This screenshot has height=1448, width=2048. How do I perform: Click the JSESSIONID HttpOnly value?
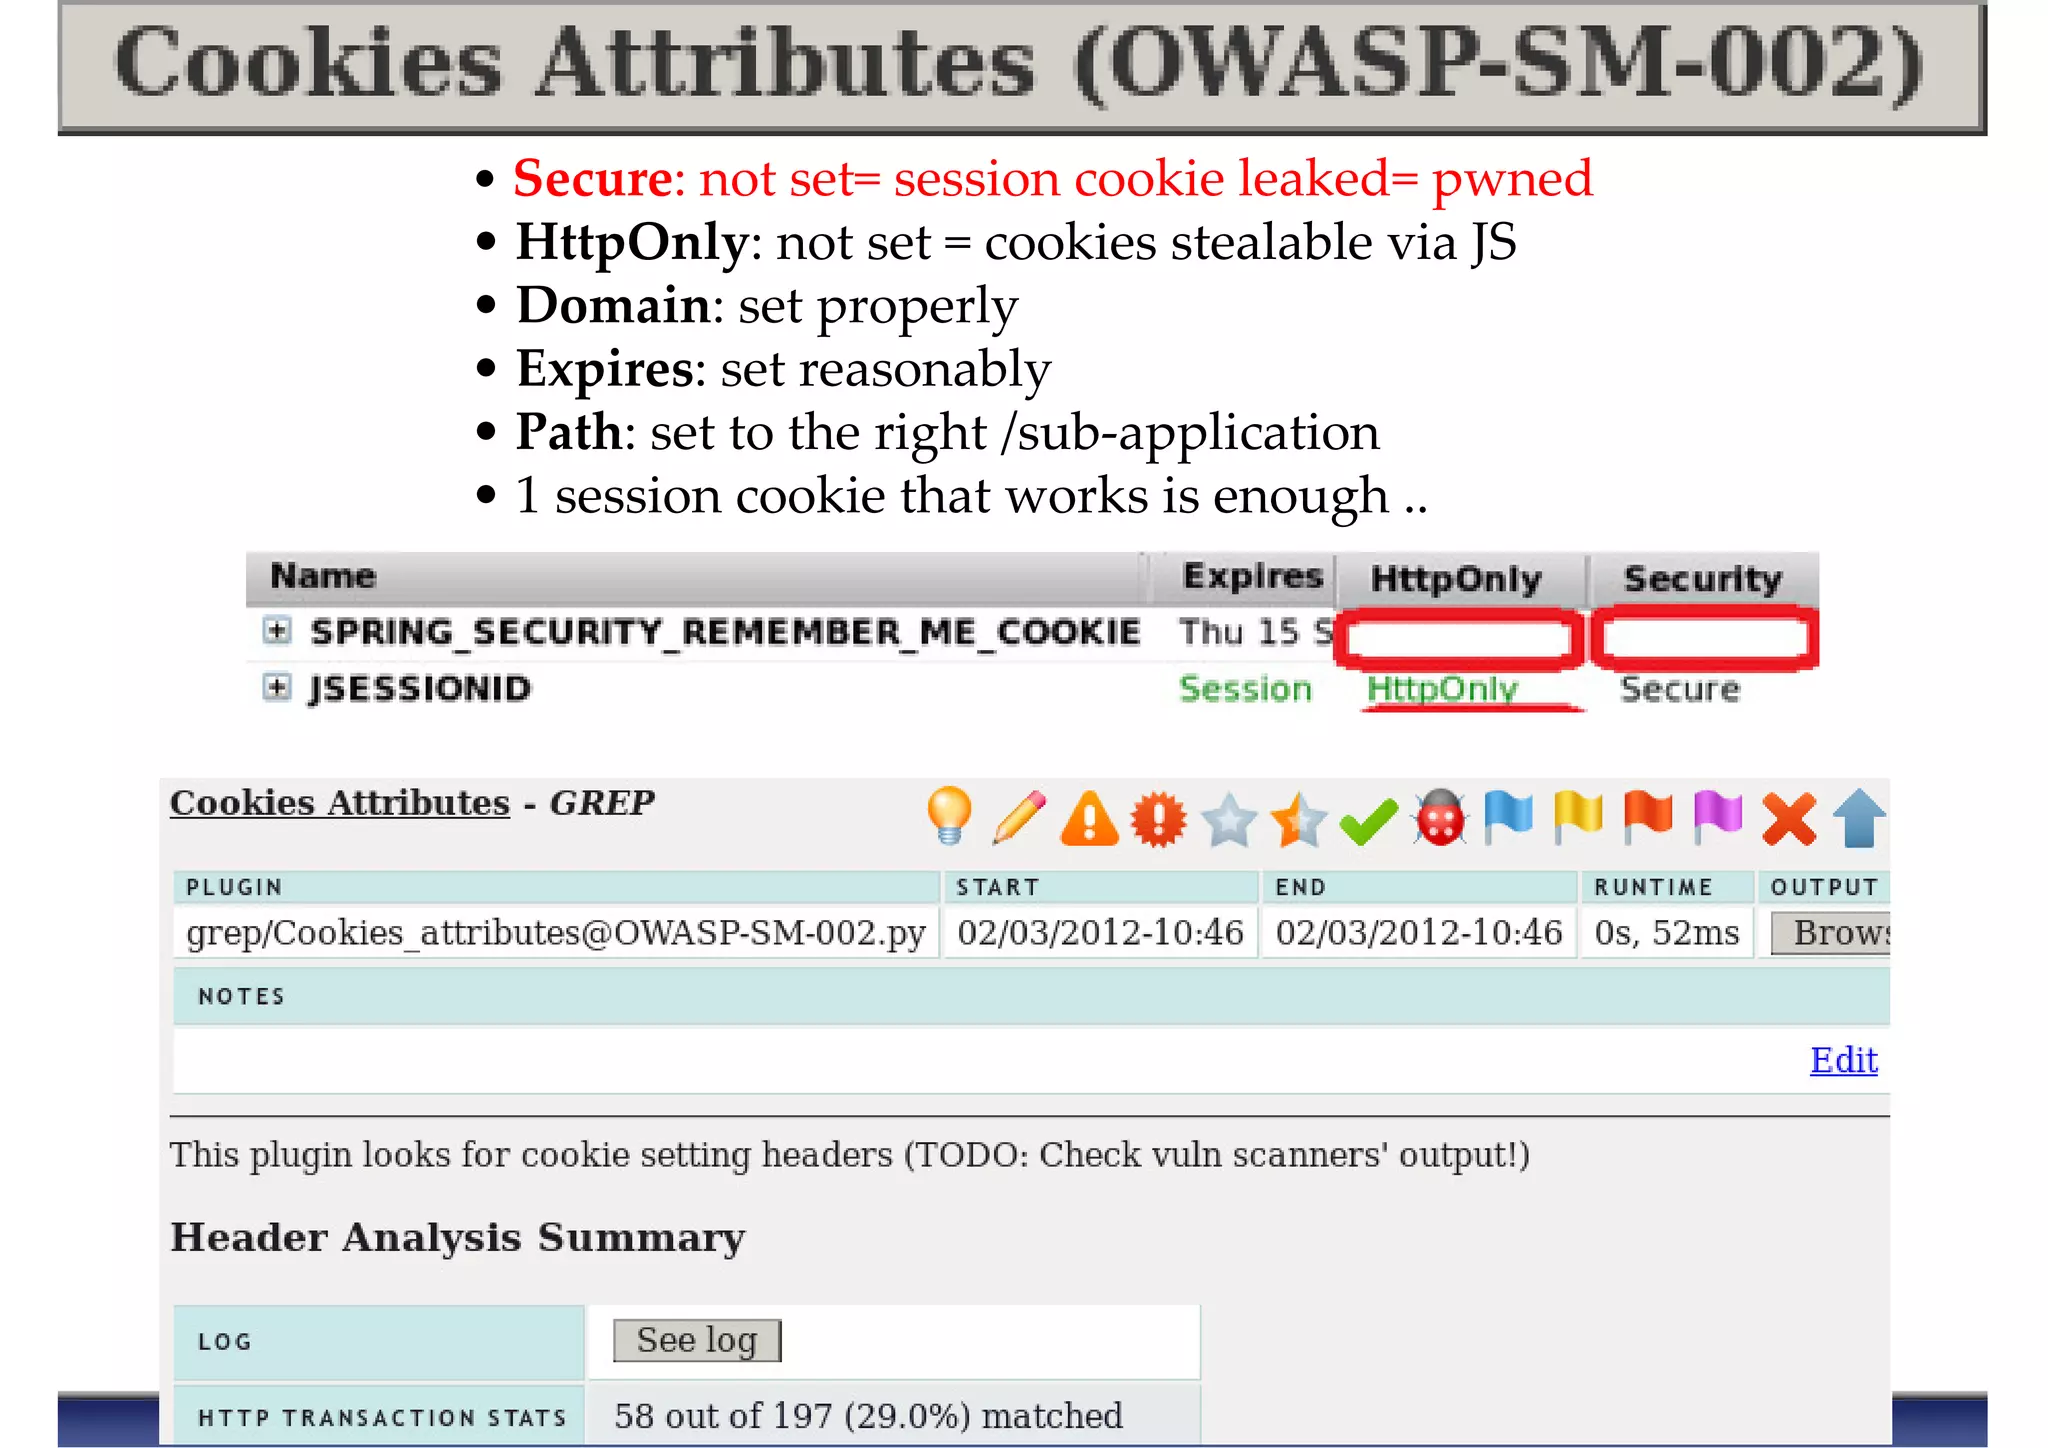pos(1442,688)
